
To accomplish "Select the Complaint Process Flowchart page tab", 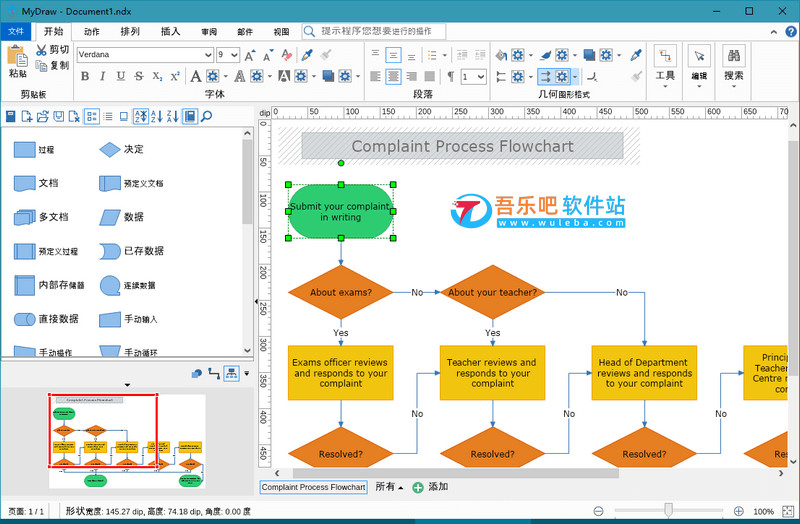I will coord(314,487).
